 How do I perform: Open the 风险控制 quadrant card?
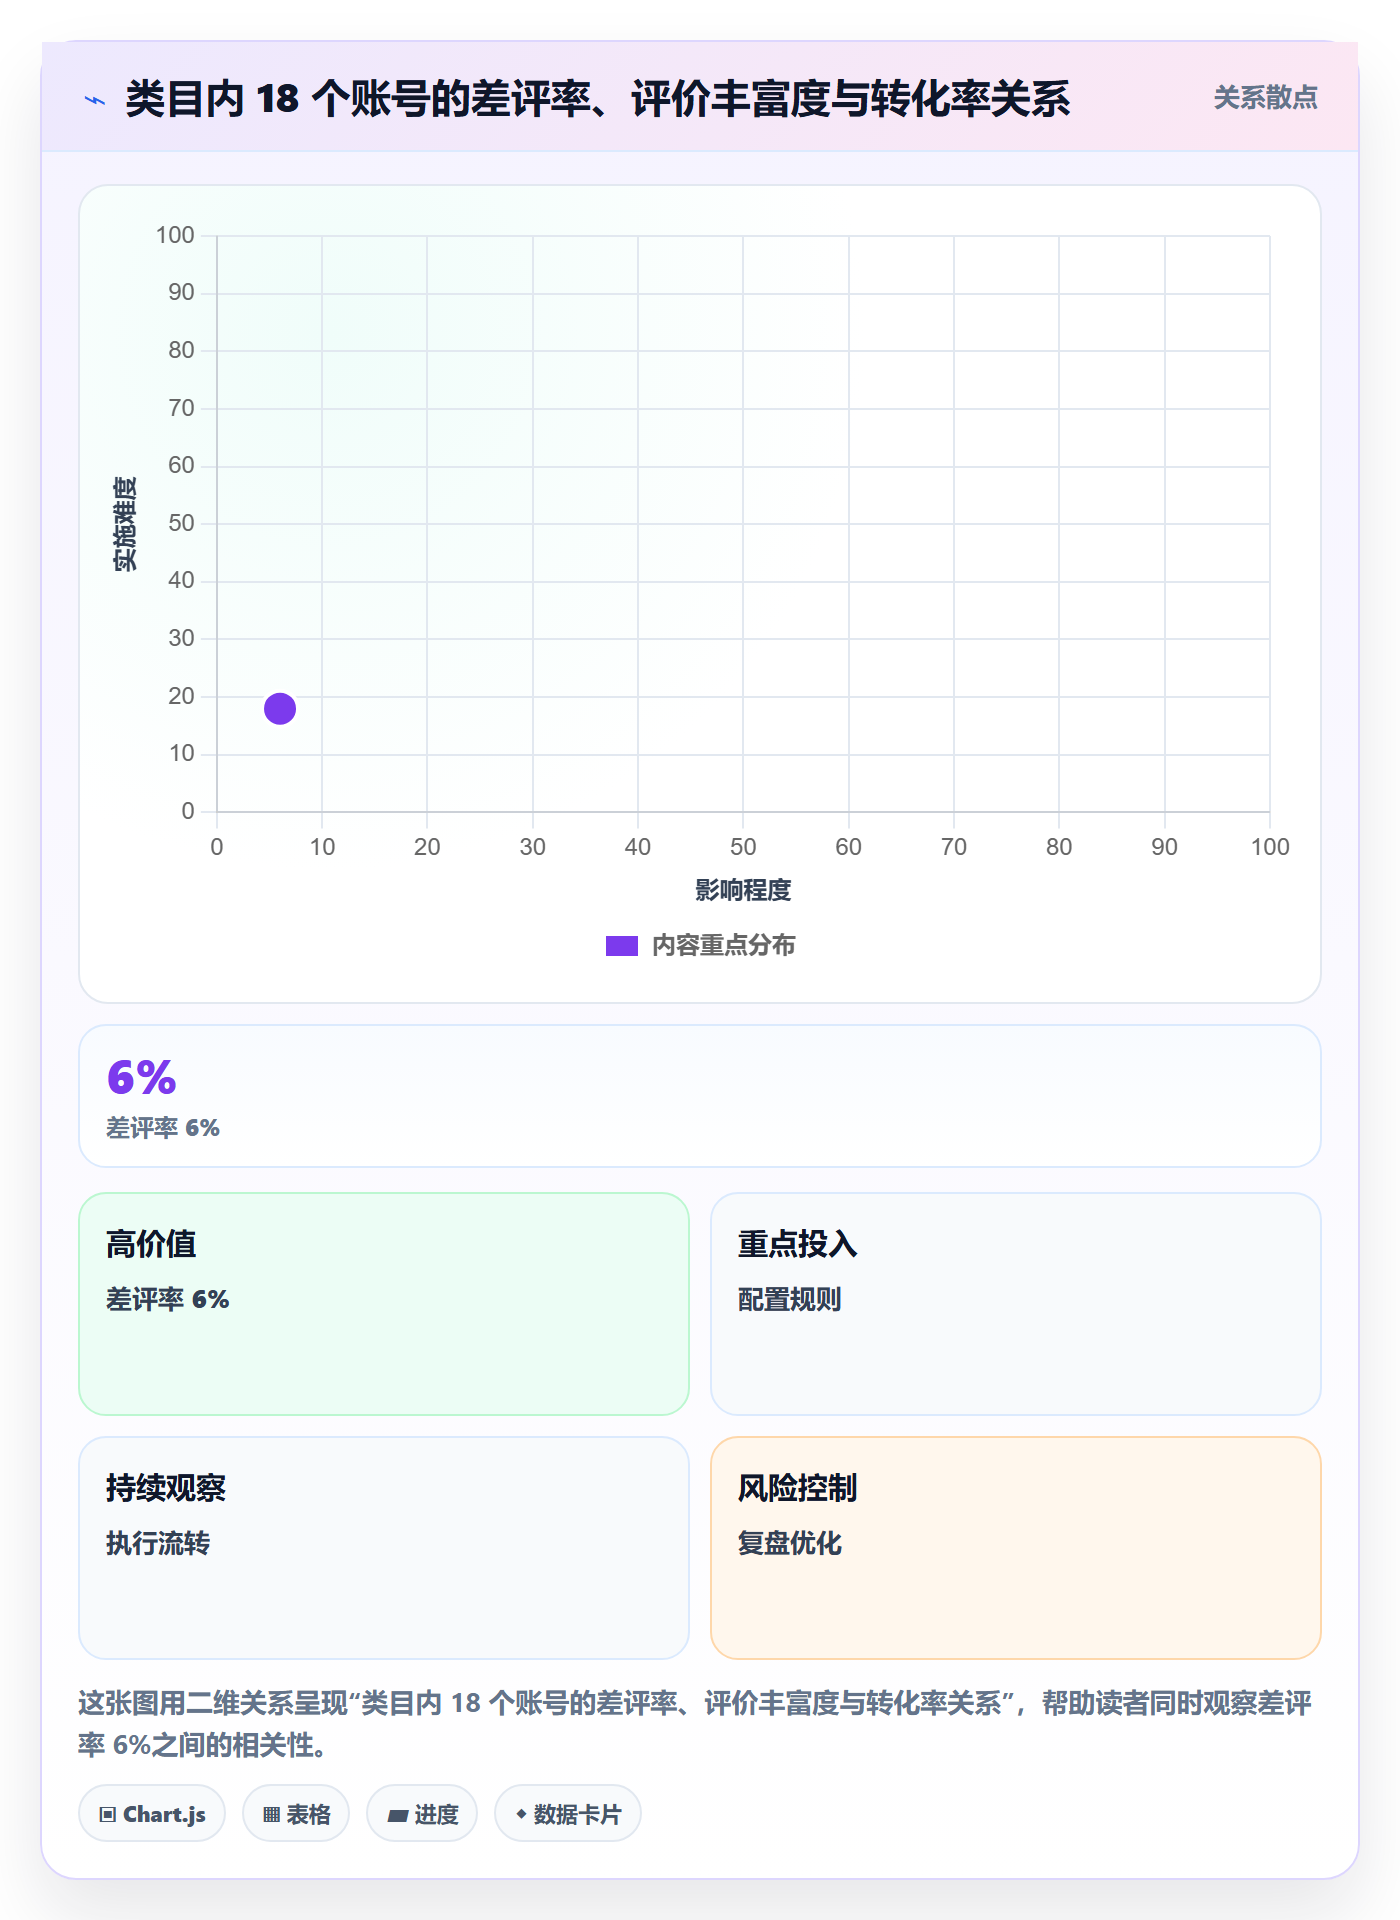pos(1015,1547)
